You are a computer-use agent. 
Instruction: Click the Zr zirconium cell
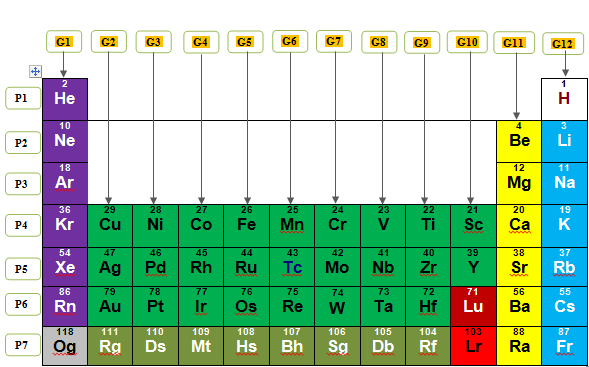tap(428, 267)
